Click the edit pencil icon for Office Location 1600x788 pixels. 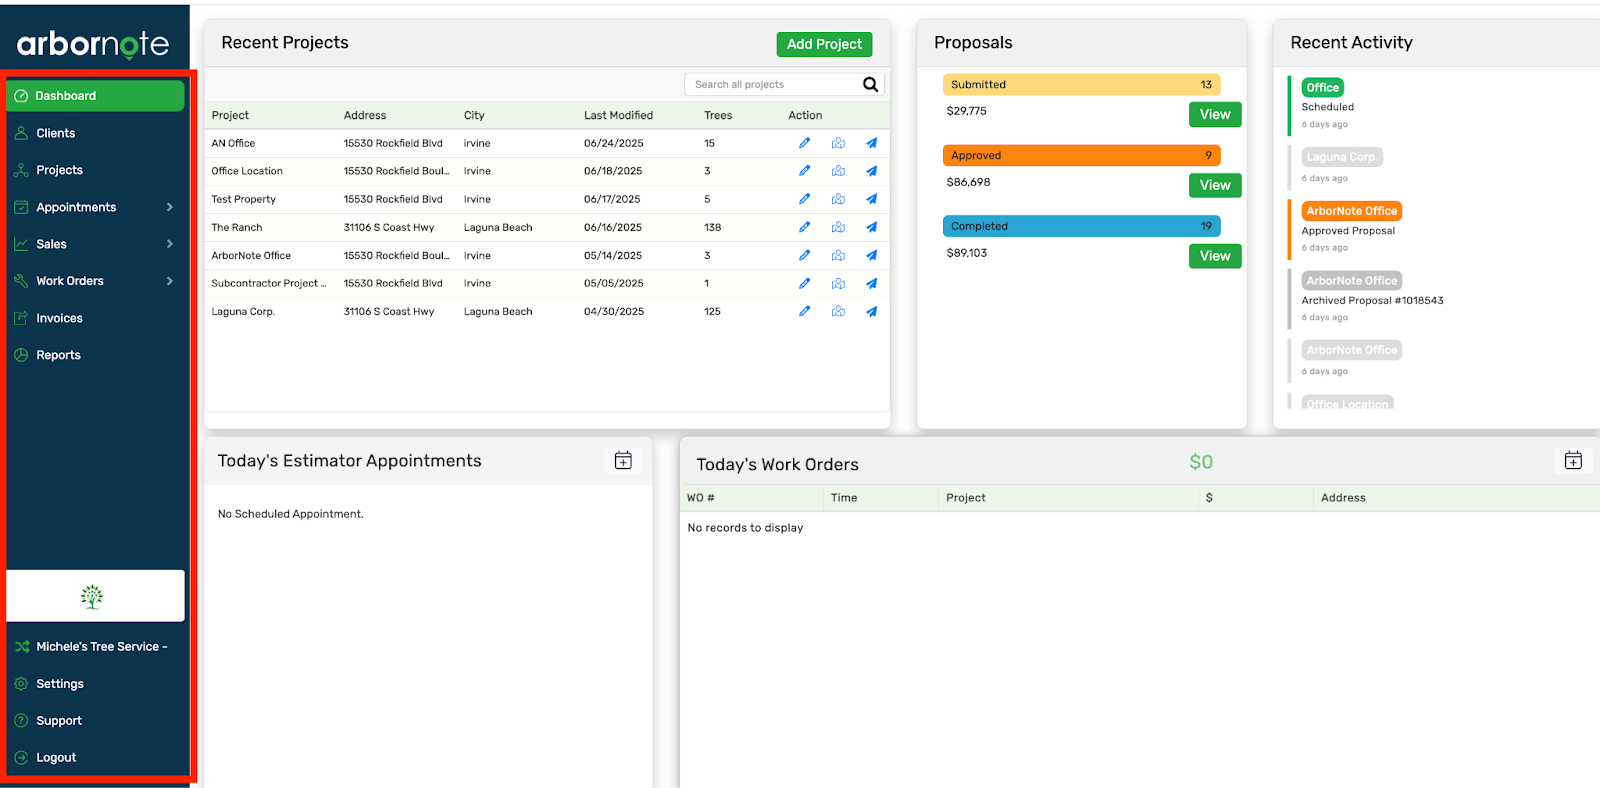pos(804,171)
